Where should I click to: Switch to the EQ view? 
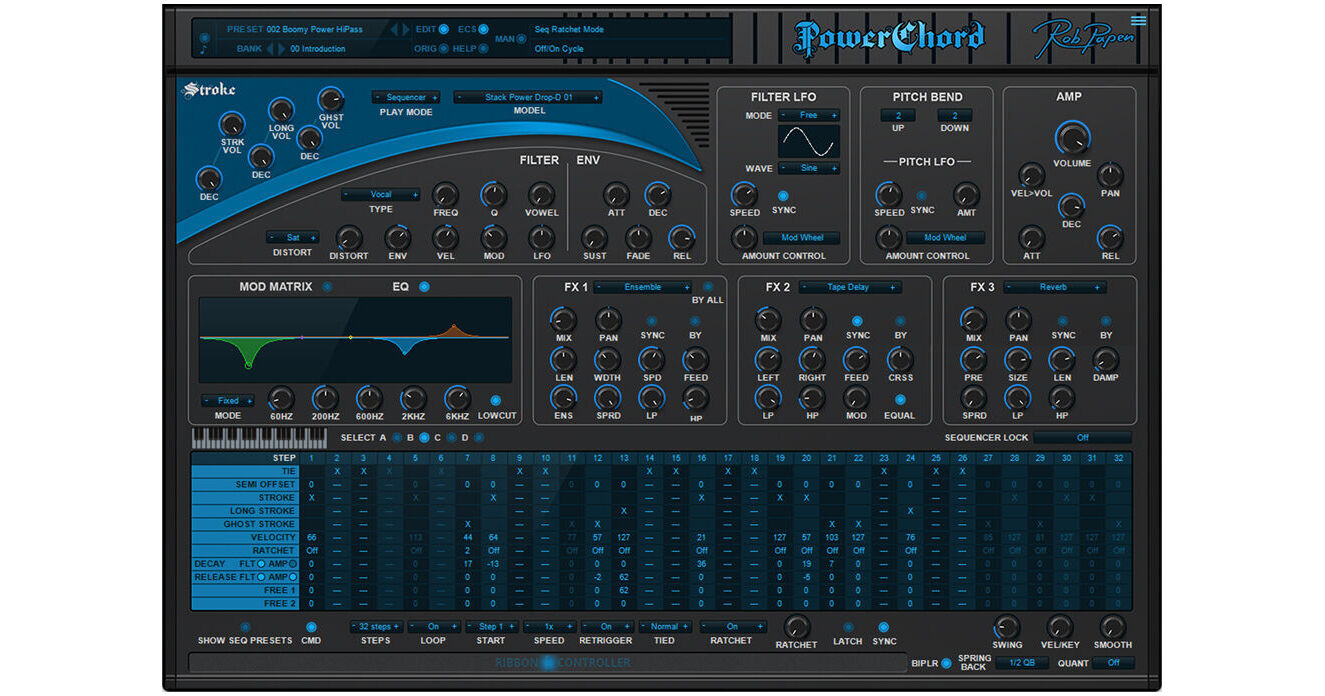[x=424, y=287]
